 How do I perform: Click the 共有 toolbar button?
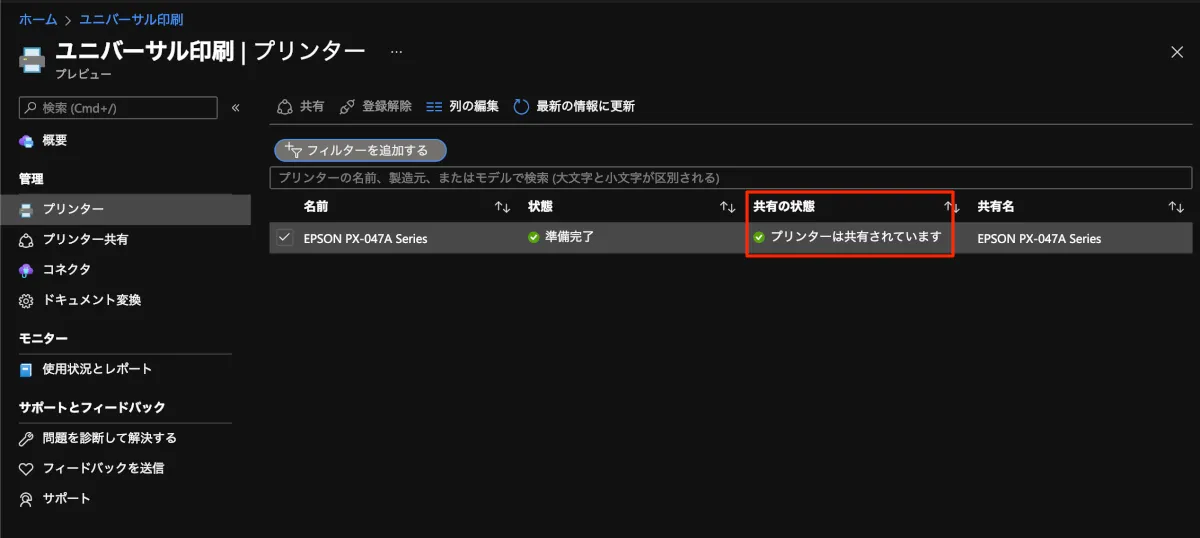(300, 106)
